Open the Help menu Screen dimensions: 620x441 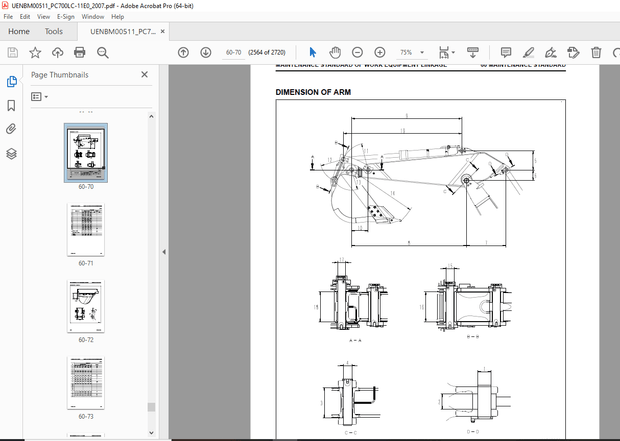pyautogui.click(x=117, y=17)
